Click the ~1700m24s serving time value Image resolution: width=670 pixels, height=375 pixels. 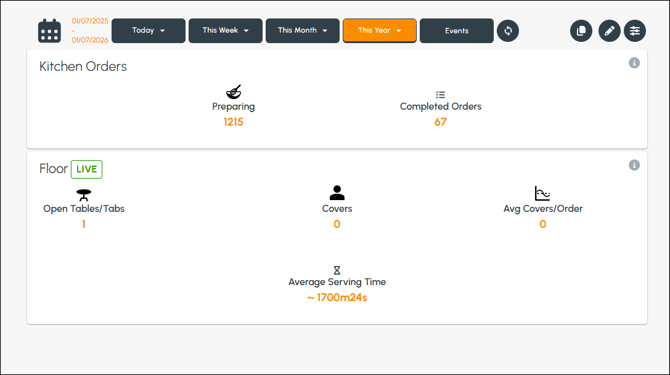(337, 298)
